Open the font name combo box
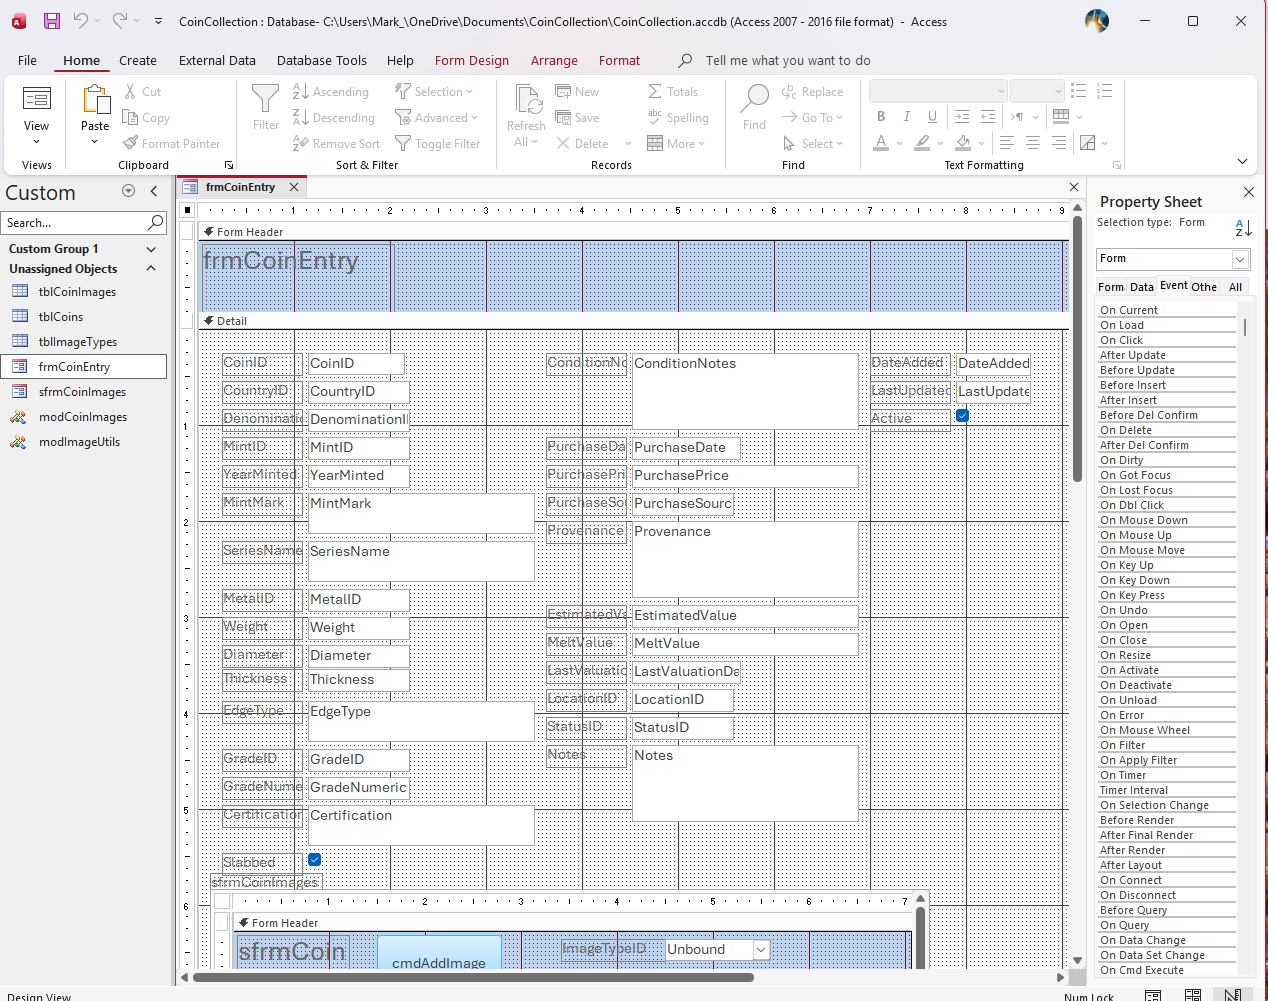 tap(937, 91)
